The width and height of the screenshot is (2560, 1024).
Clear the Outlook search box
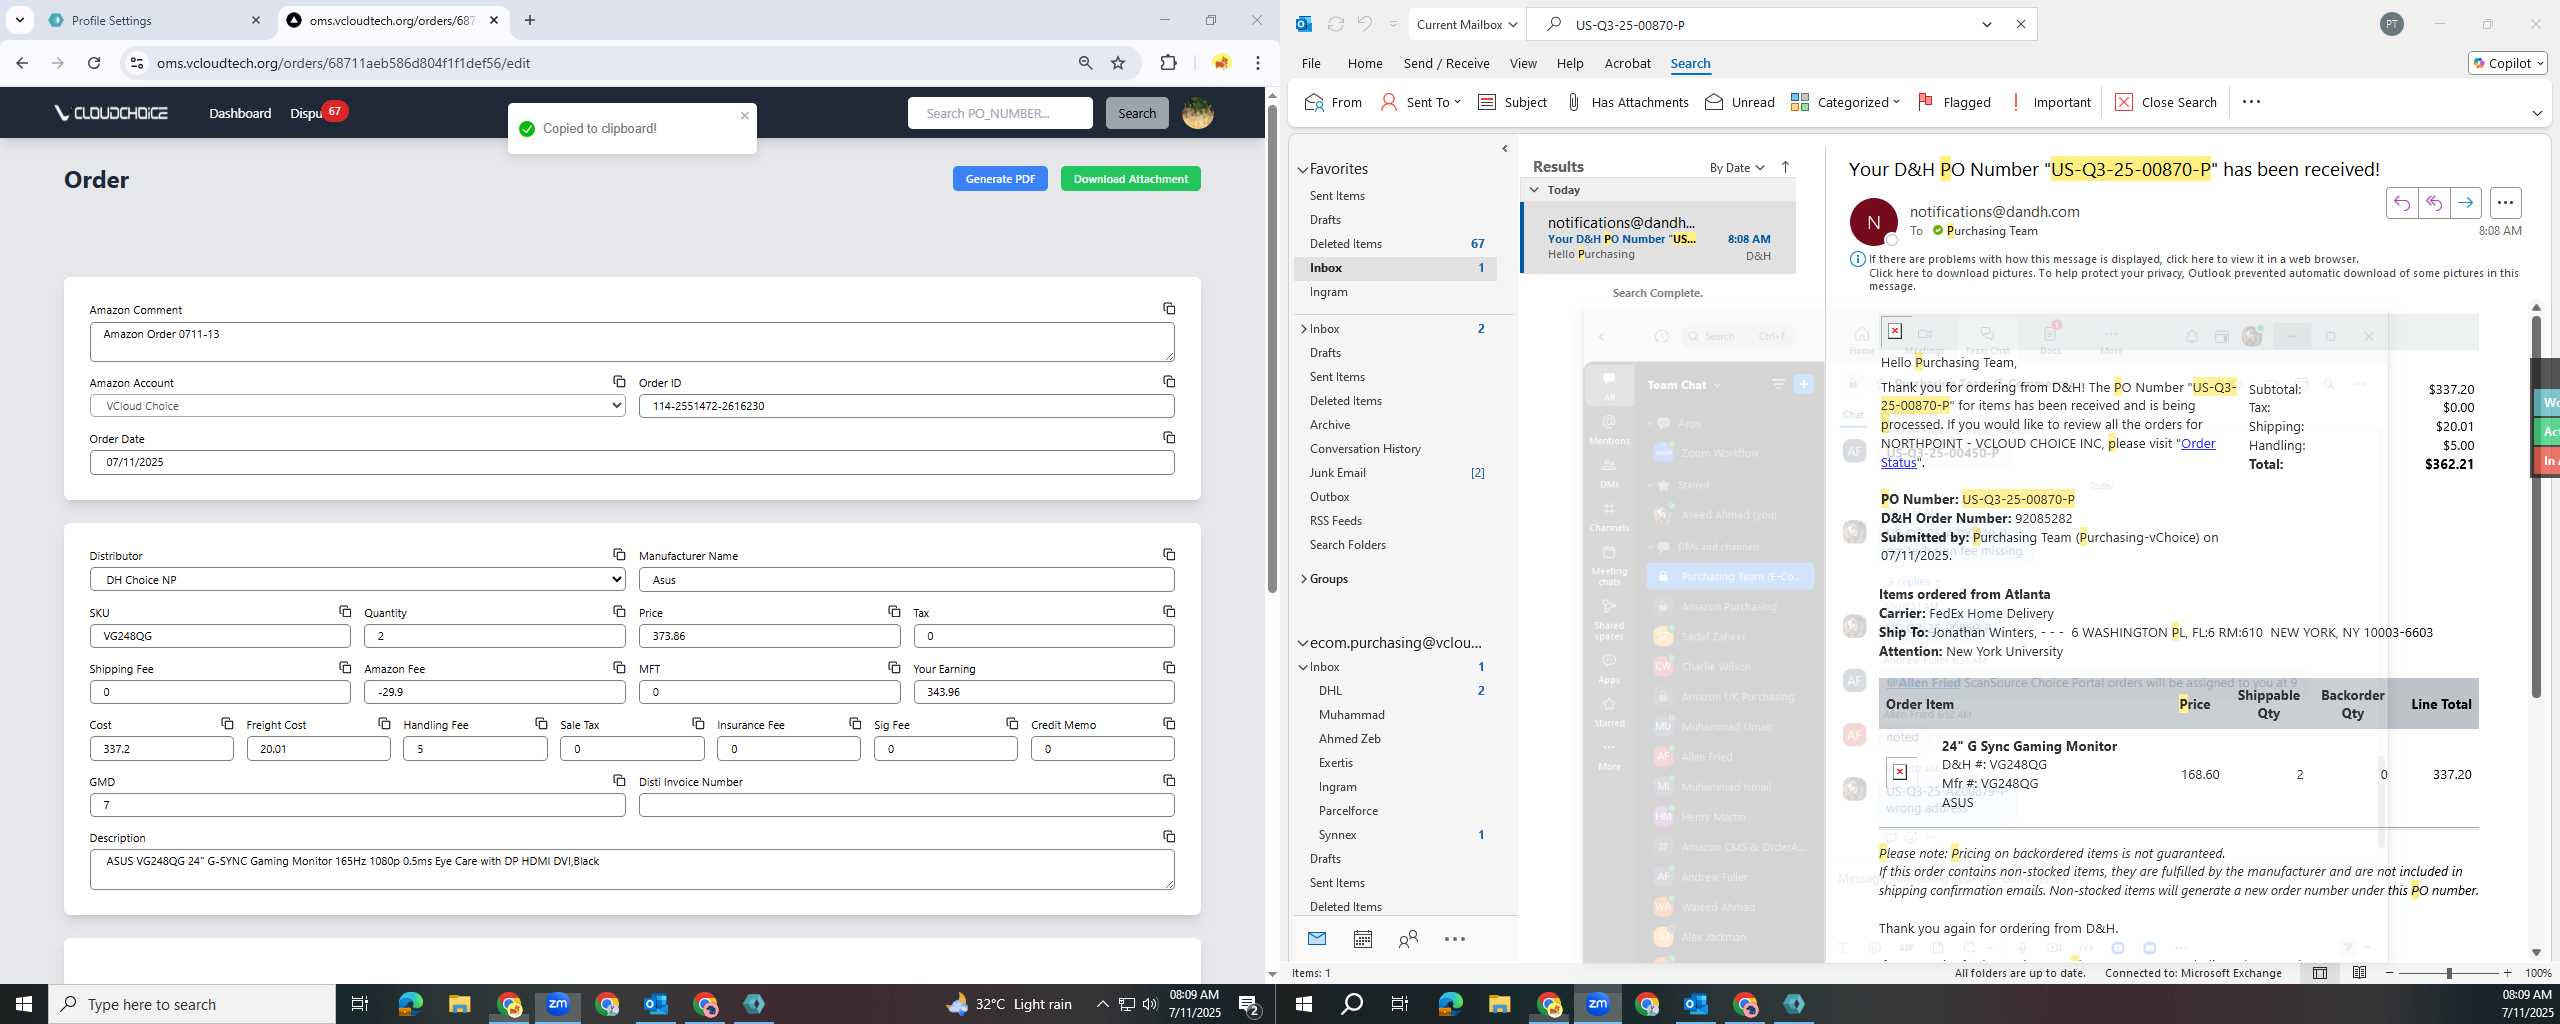2020,25
